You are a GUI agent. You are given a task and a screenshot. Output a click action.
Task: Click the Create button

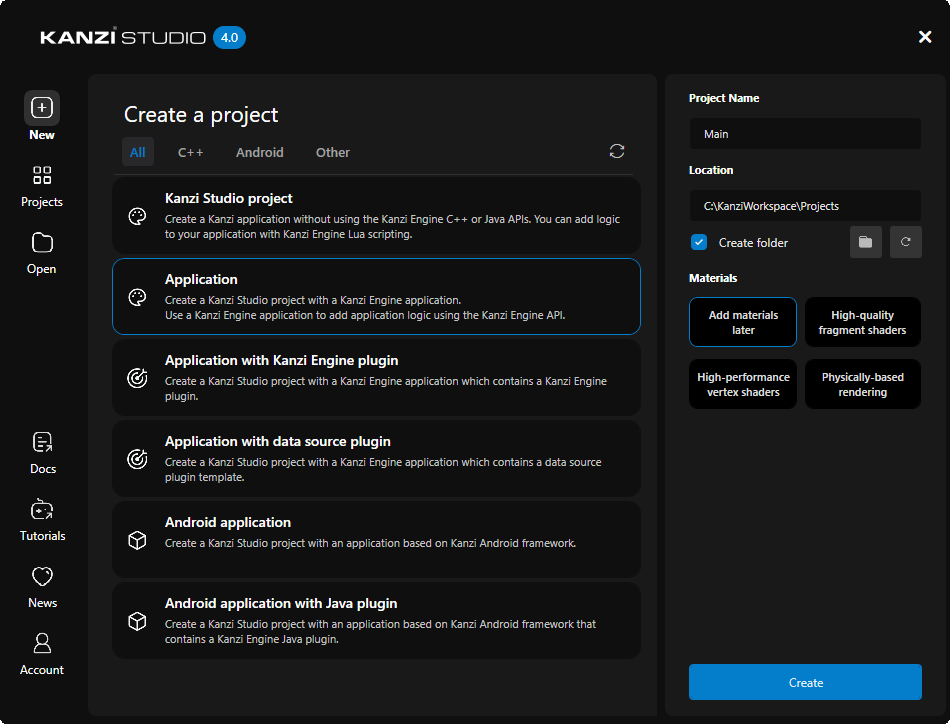(805, 682)
